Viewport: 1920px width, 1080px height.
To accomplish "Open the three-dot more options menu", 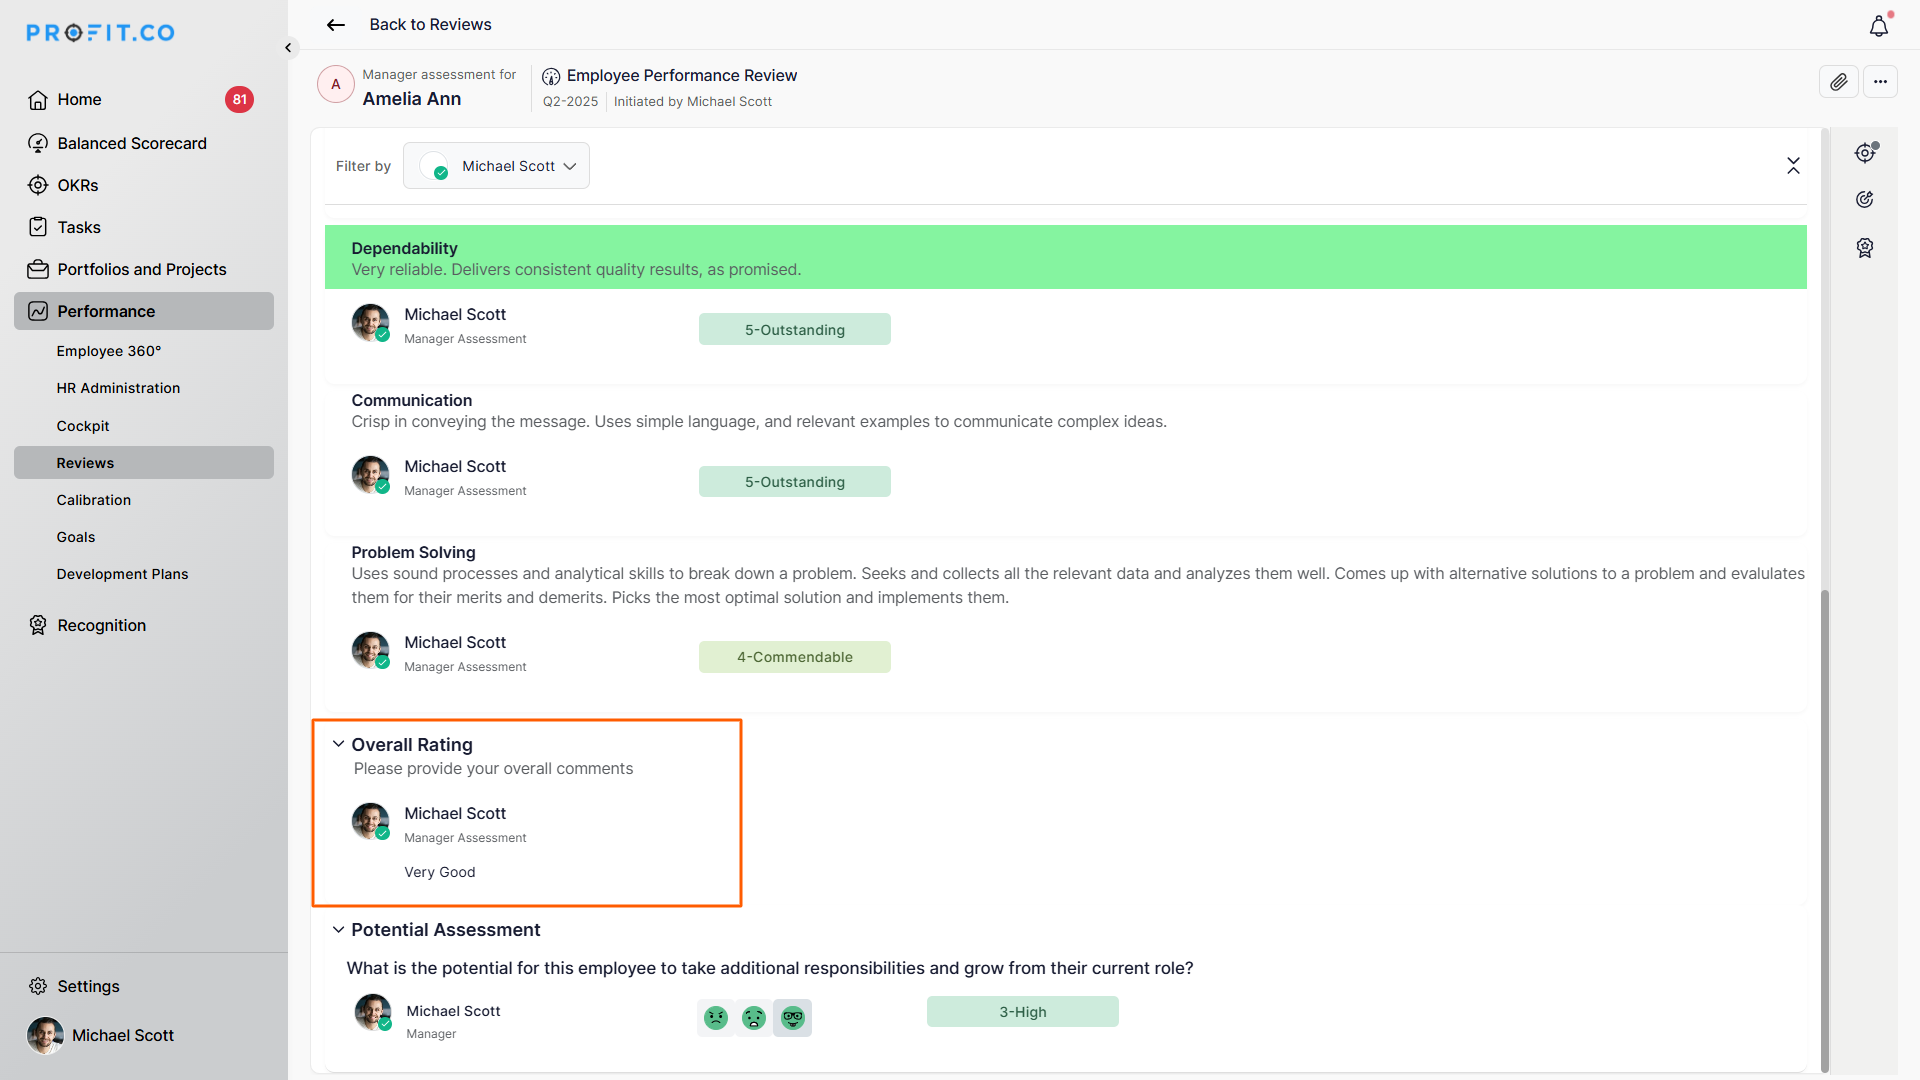I will tap(1880, 82).
